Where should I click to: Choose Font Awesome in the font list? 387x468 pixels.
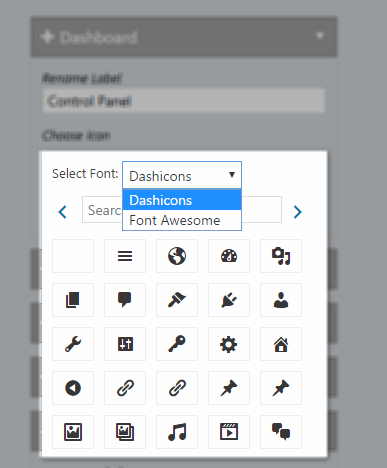pyautogui.click(x=182, y=220)
